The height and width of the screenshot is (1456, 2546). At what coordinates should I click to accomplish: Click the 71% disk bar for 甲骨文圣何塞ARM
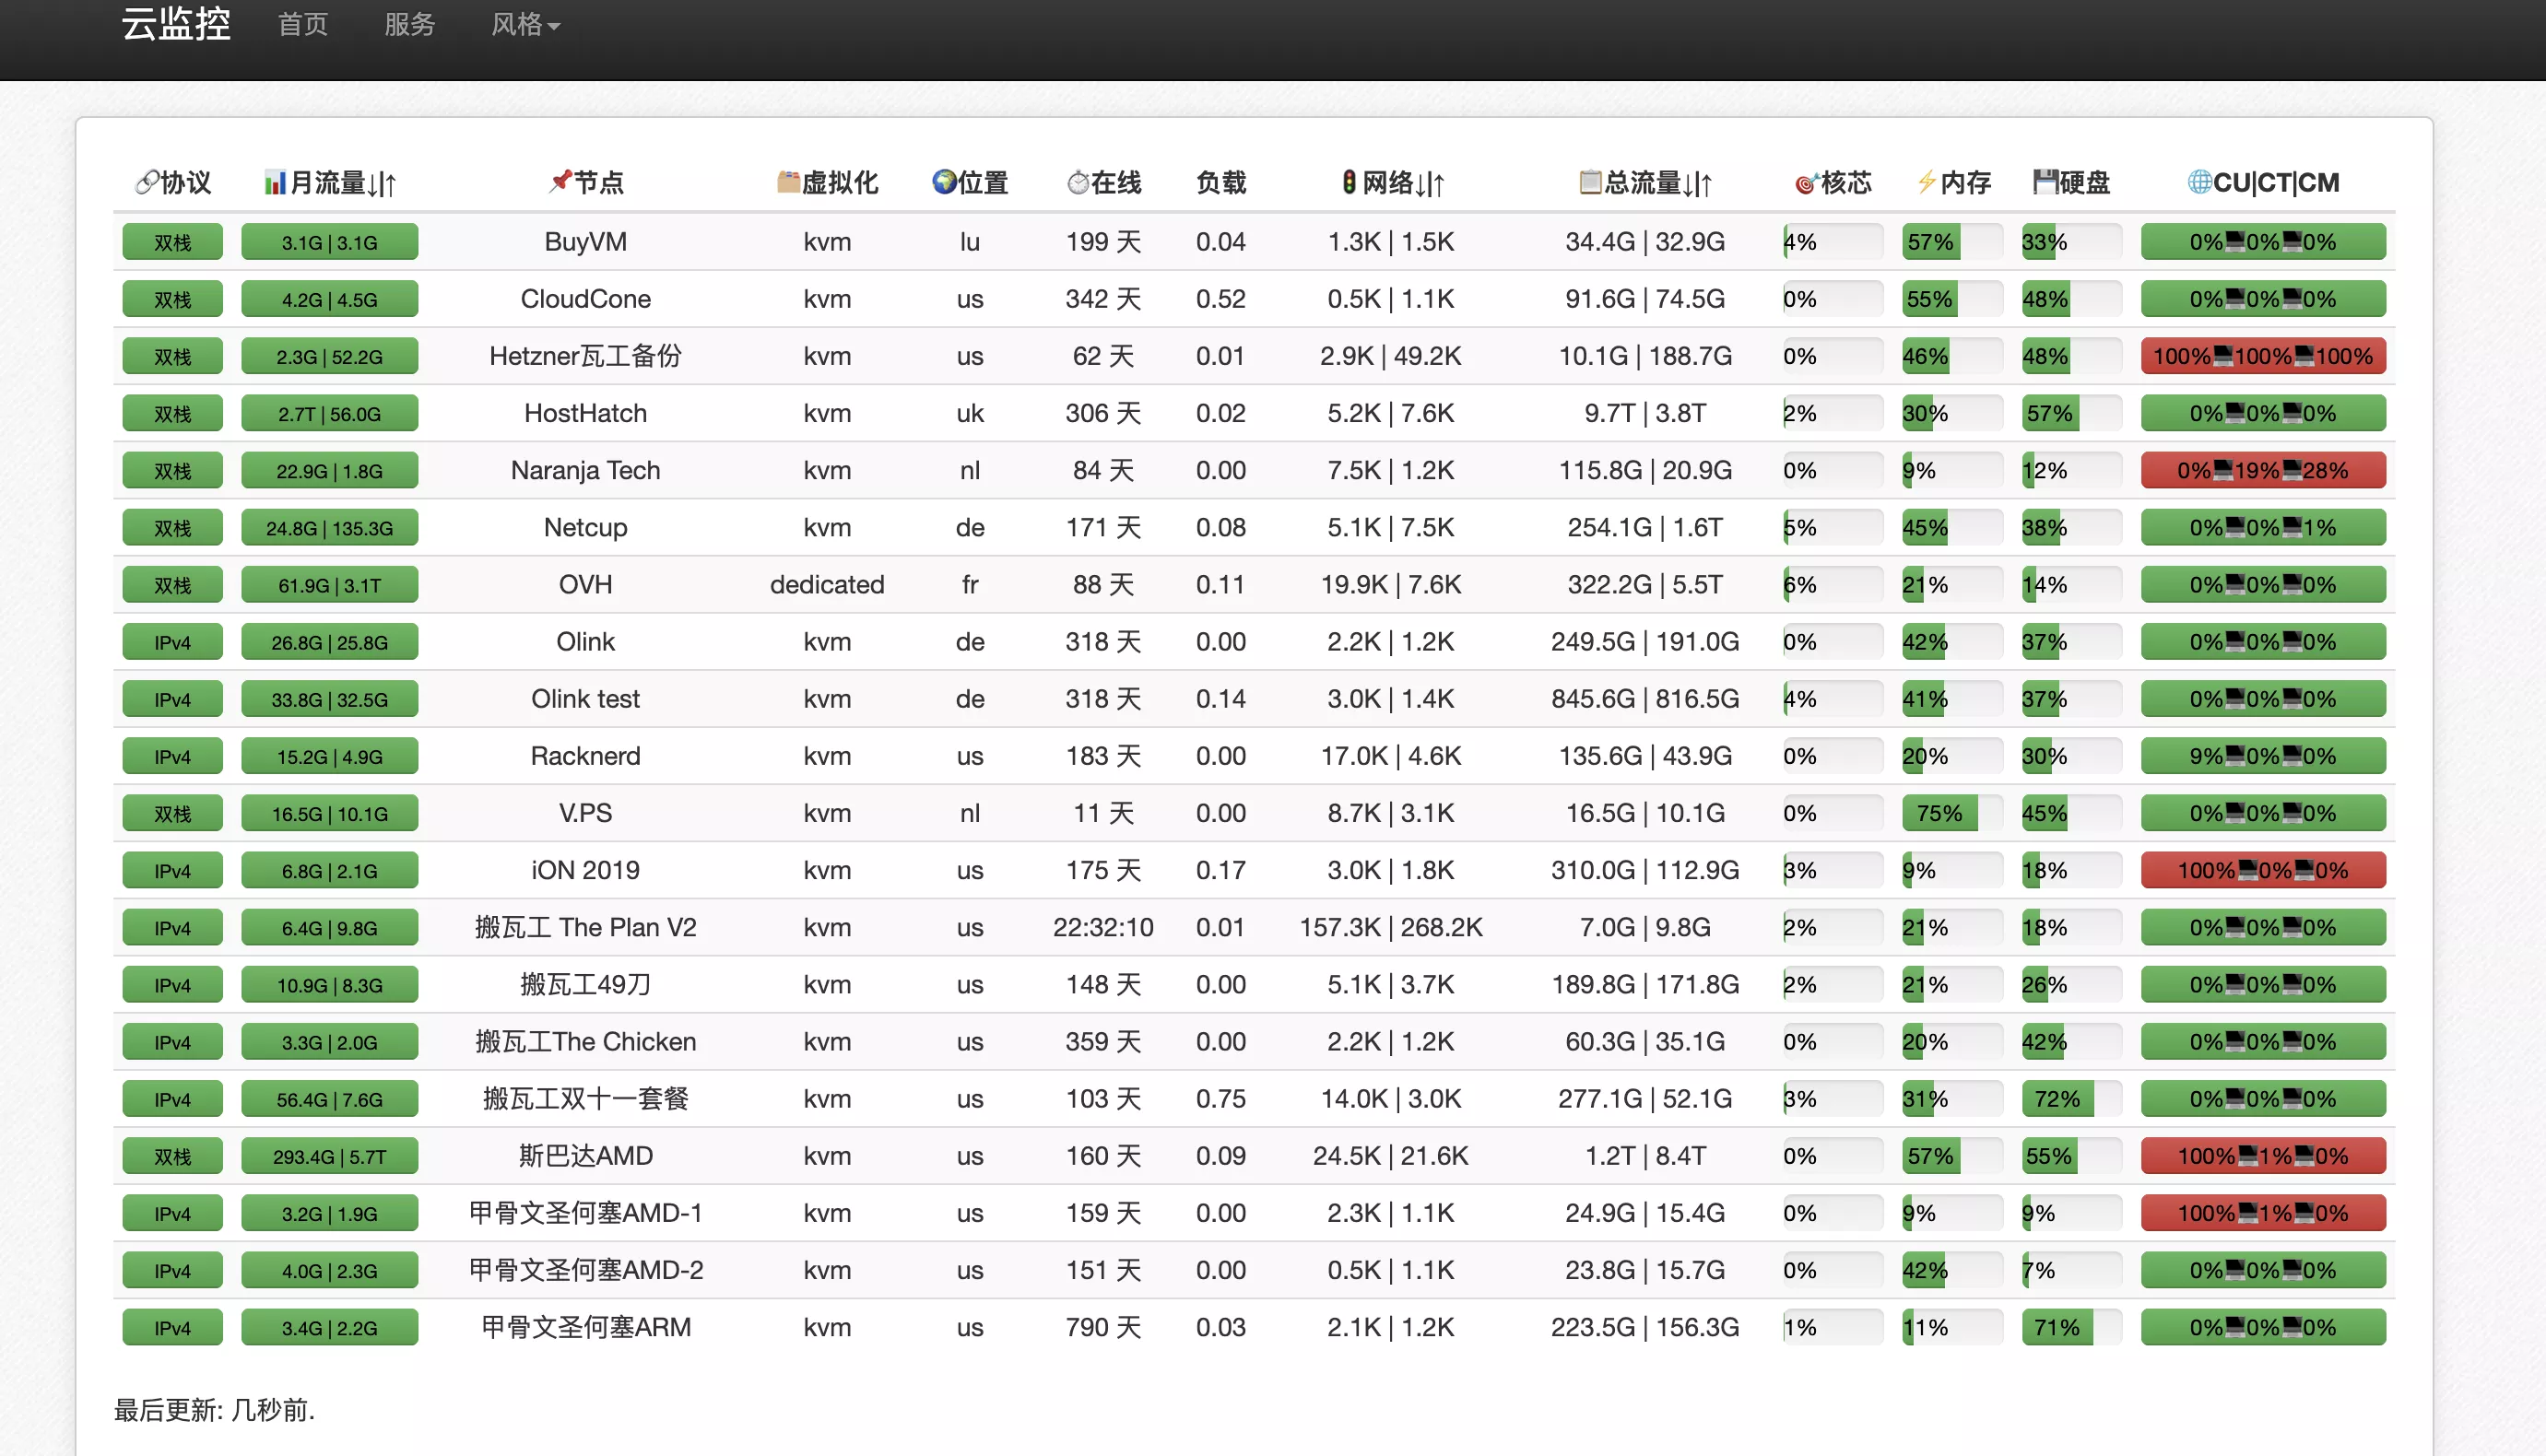pos(2072,1328)
